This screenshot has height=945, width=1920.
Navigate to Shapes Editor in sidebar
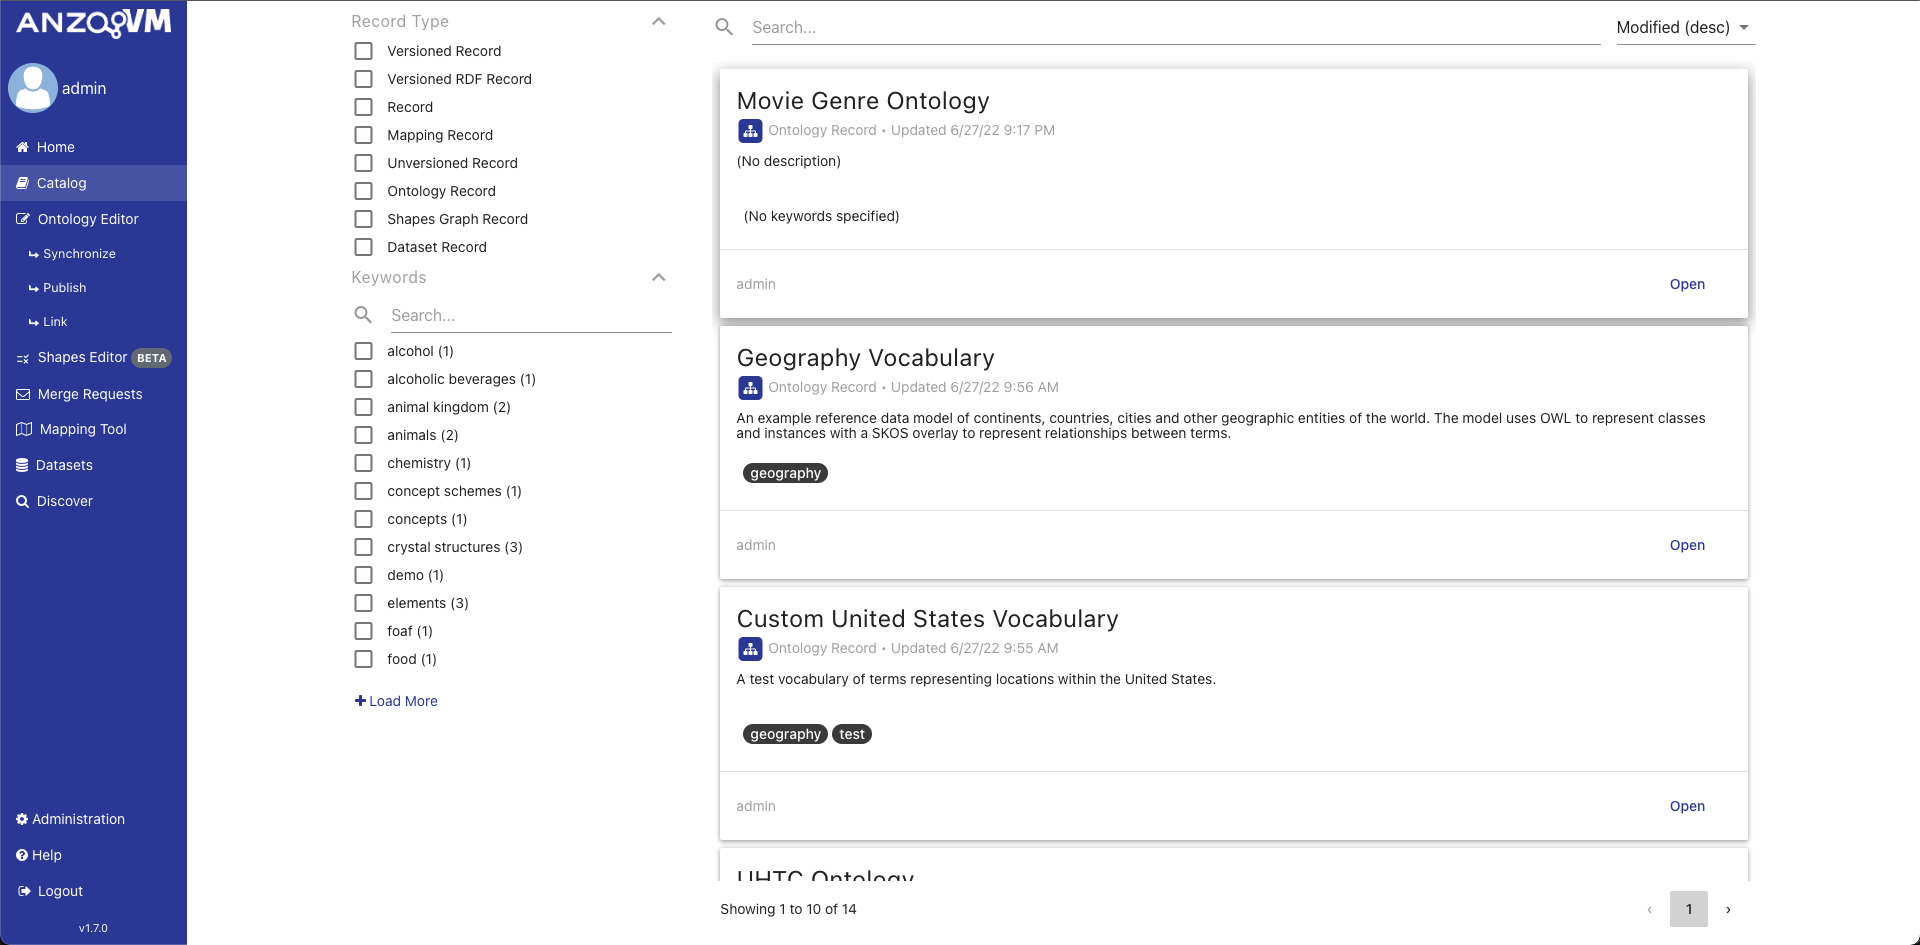click(x=82, y=358)
